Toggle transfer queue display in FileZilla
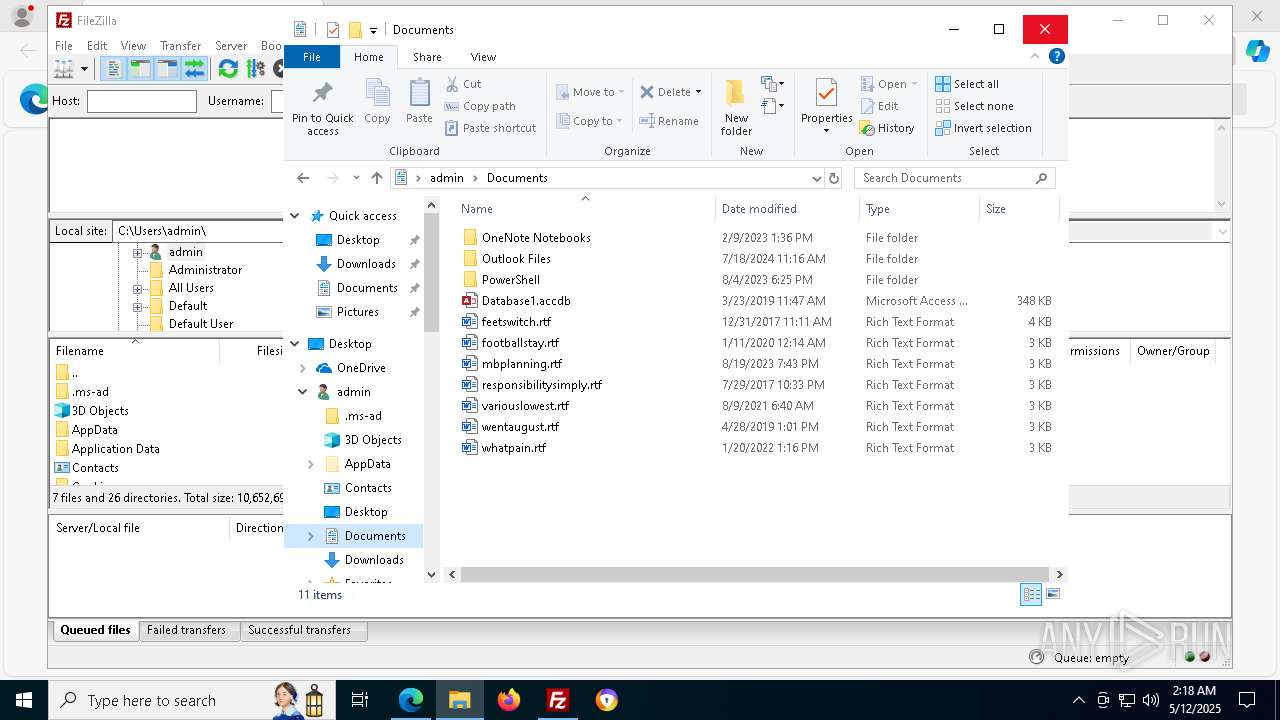 pos(194,69)
